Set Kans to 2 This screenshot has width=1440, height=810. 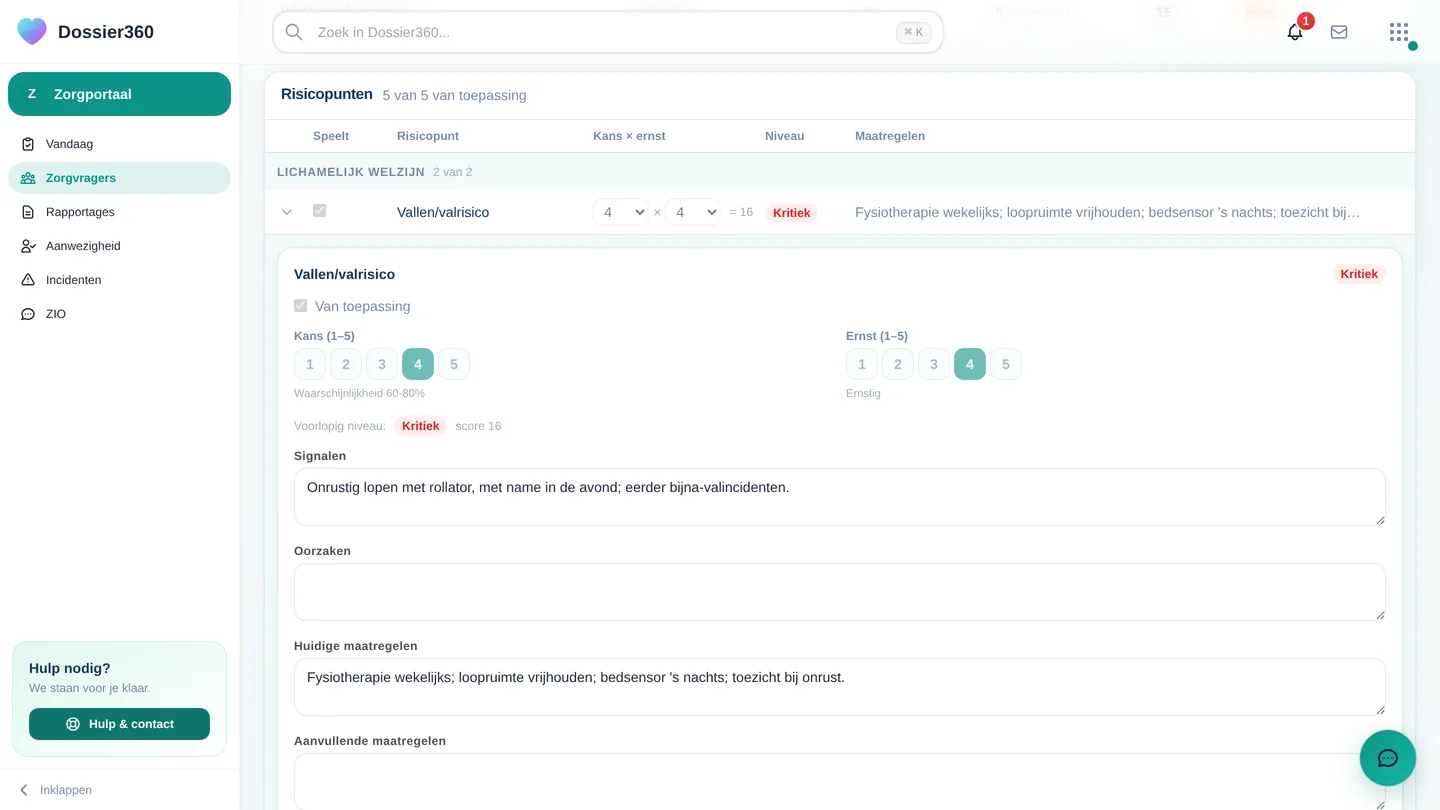pyautogui.click(x=346, y=364)
